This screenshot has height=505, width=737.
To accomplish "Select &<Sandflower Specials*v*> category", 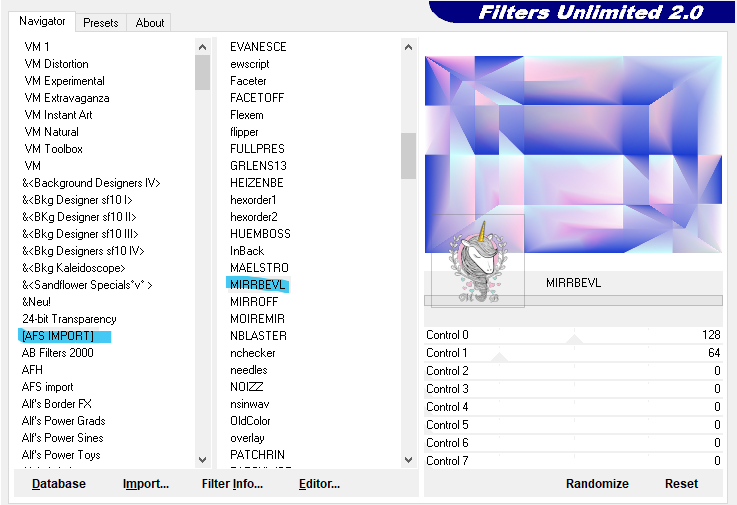I will [87, 285].
